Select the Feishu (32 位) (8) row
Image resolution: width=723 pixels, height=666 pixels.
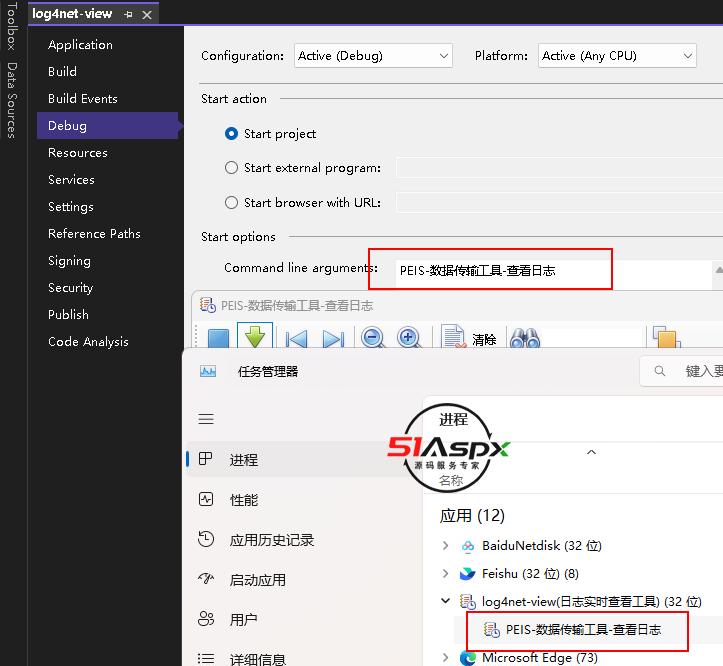573,573
